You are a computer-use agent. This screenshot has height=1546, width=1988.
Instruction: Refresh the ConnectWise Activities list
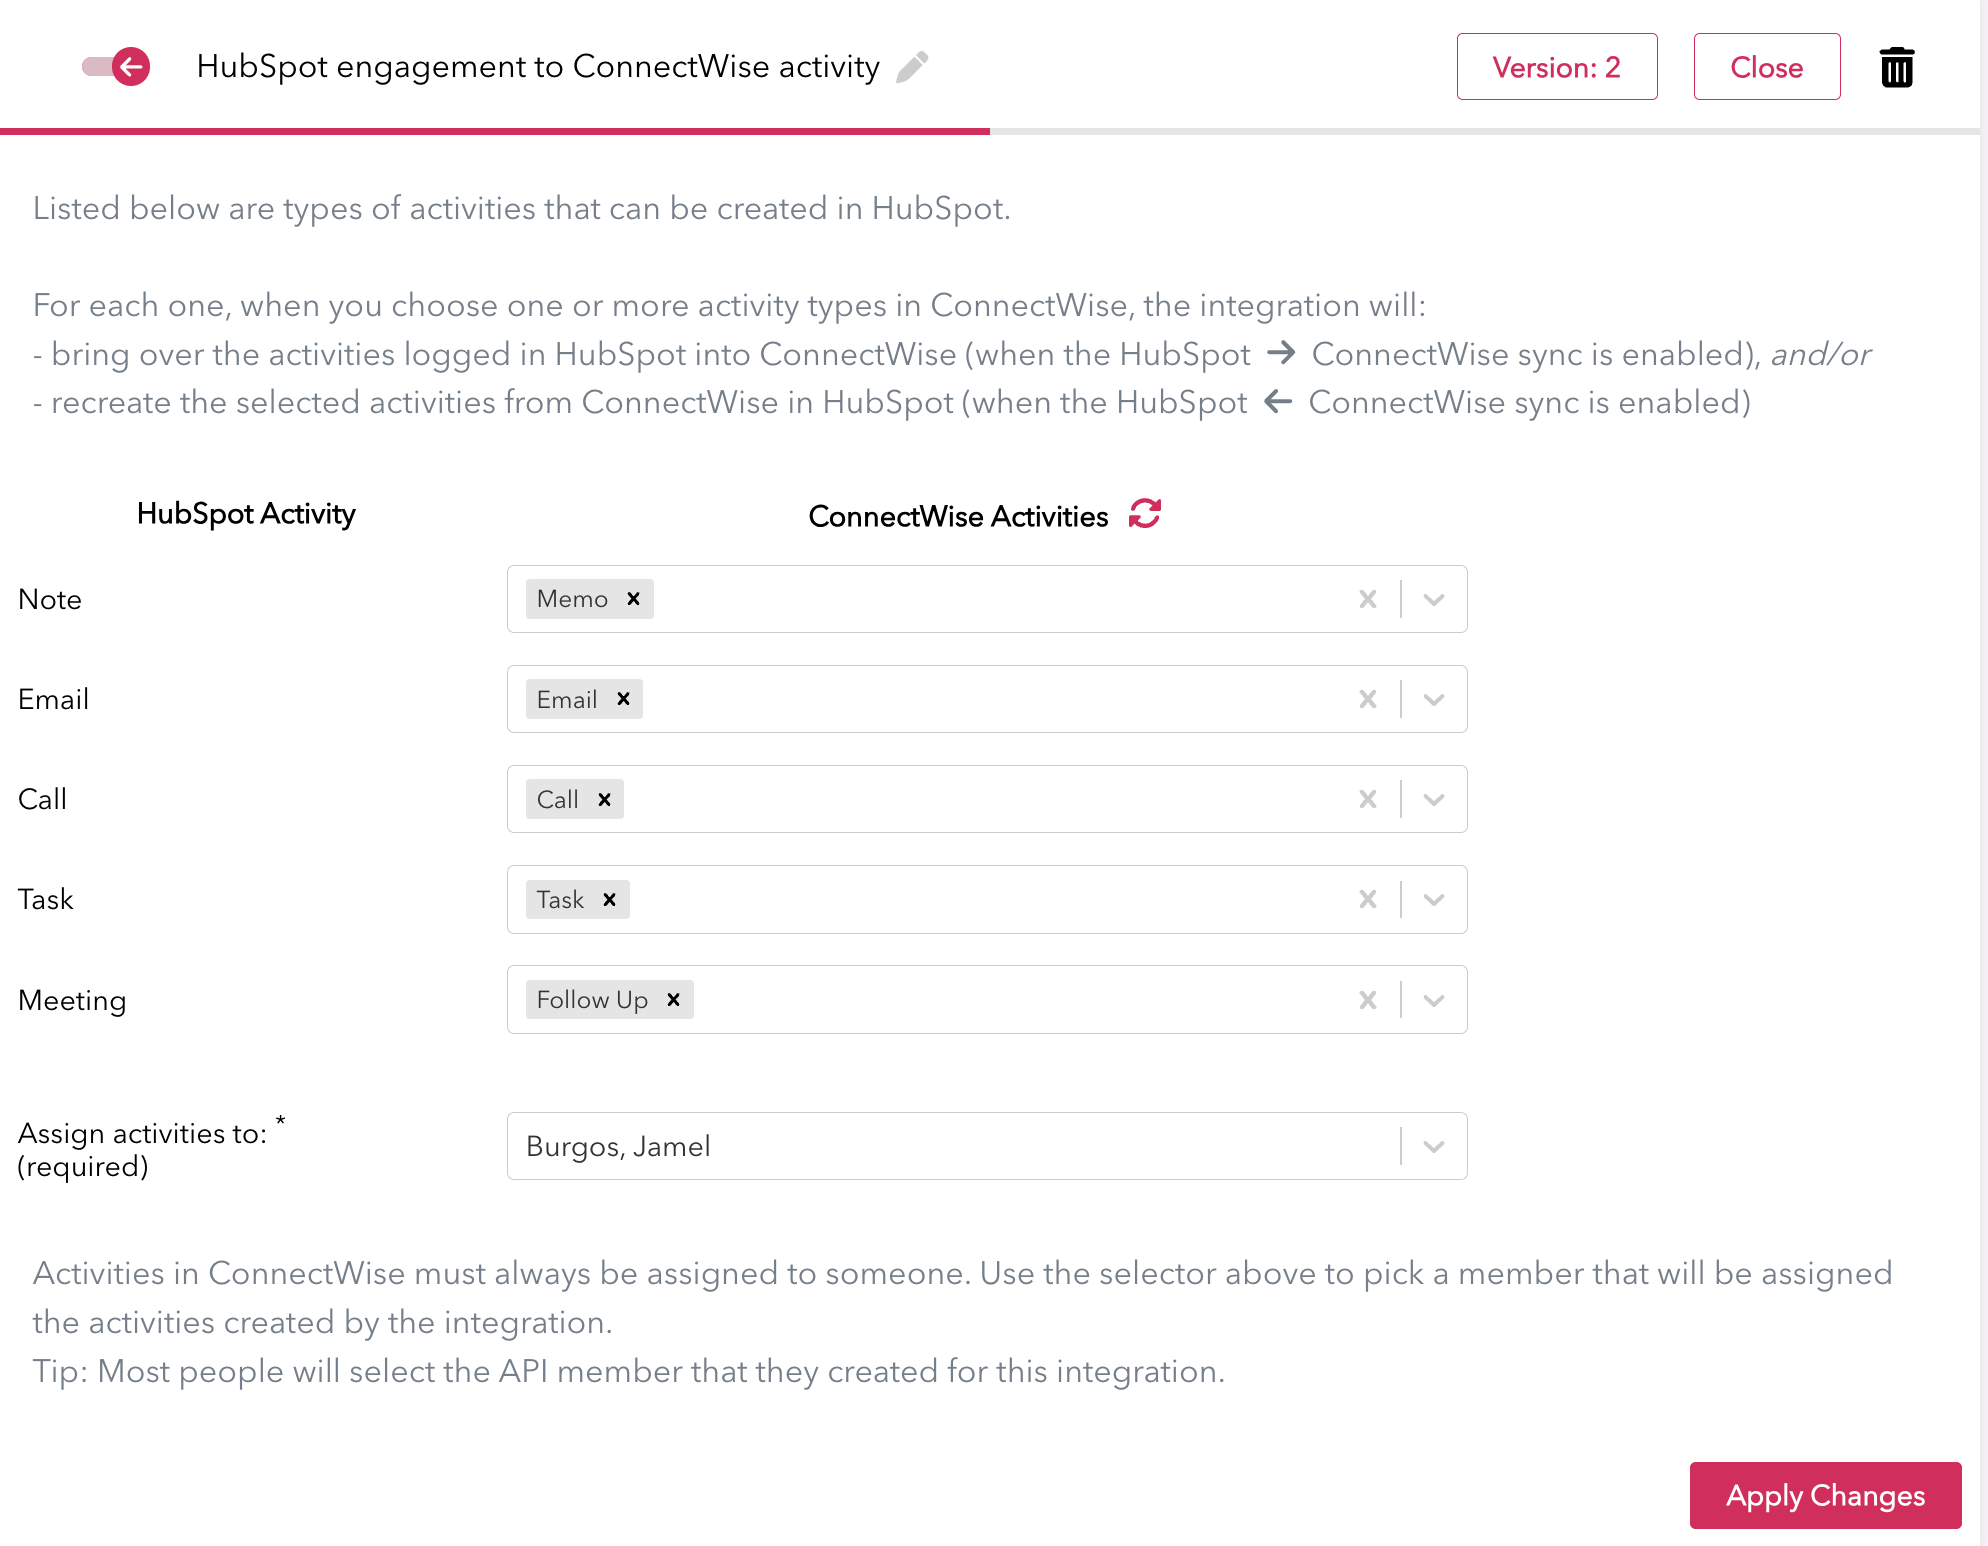pos(1144,514)
